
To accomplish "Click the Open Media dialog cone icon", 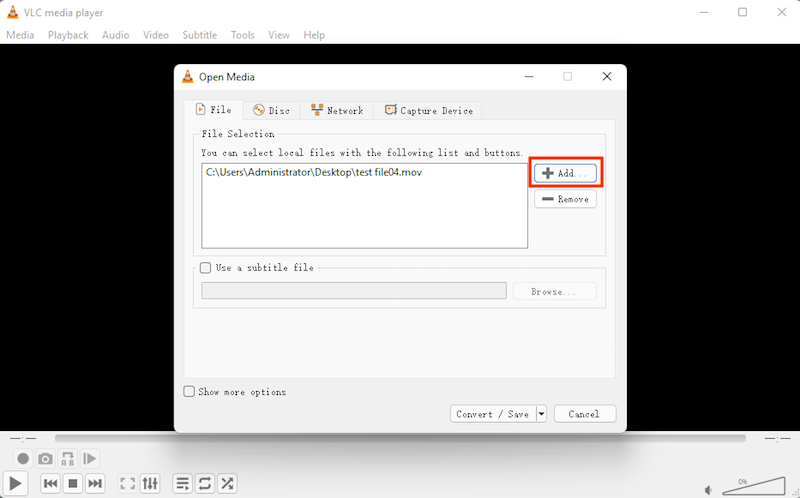I will coord(188,77).
